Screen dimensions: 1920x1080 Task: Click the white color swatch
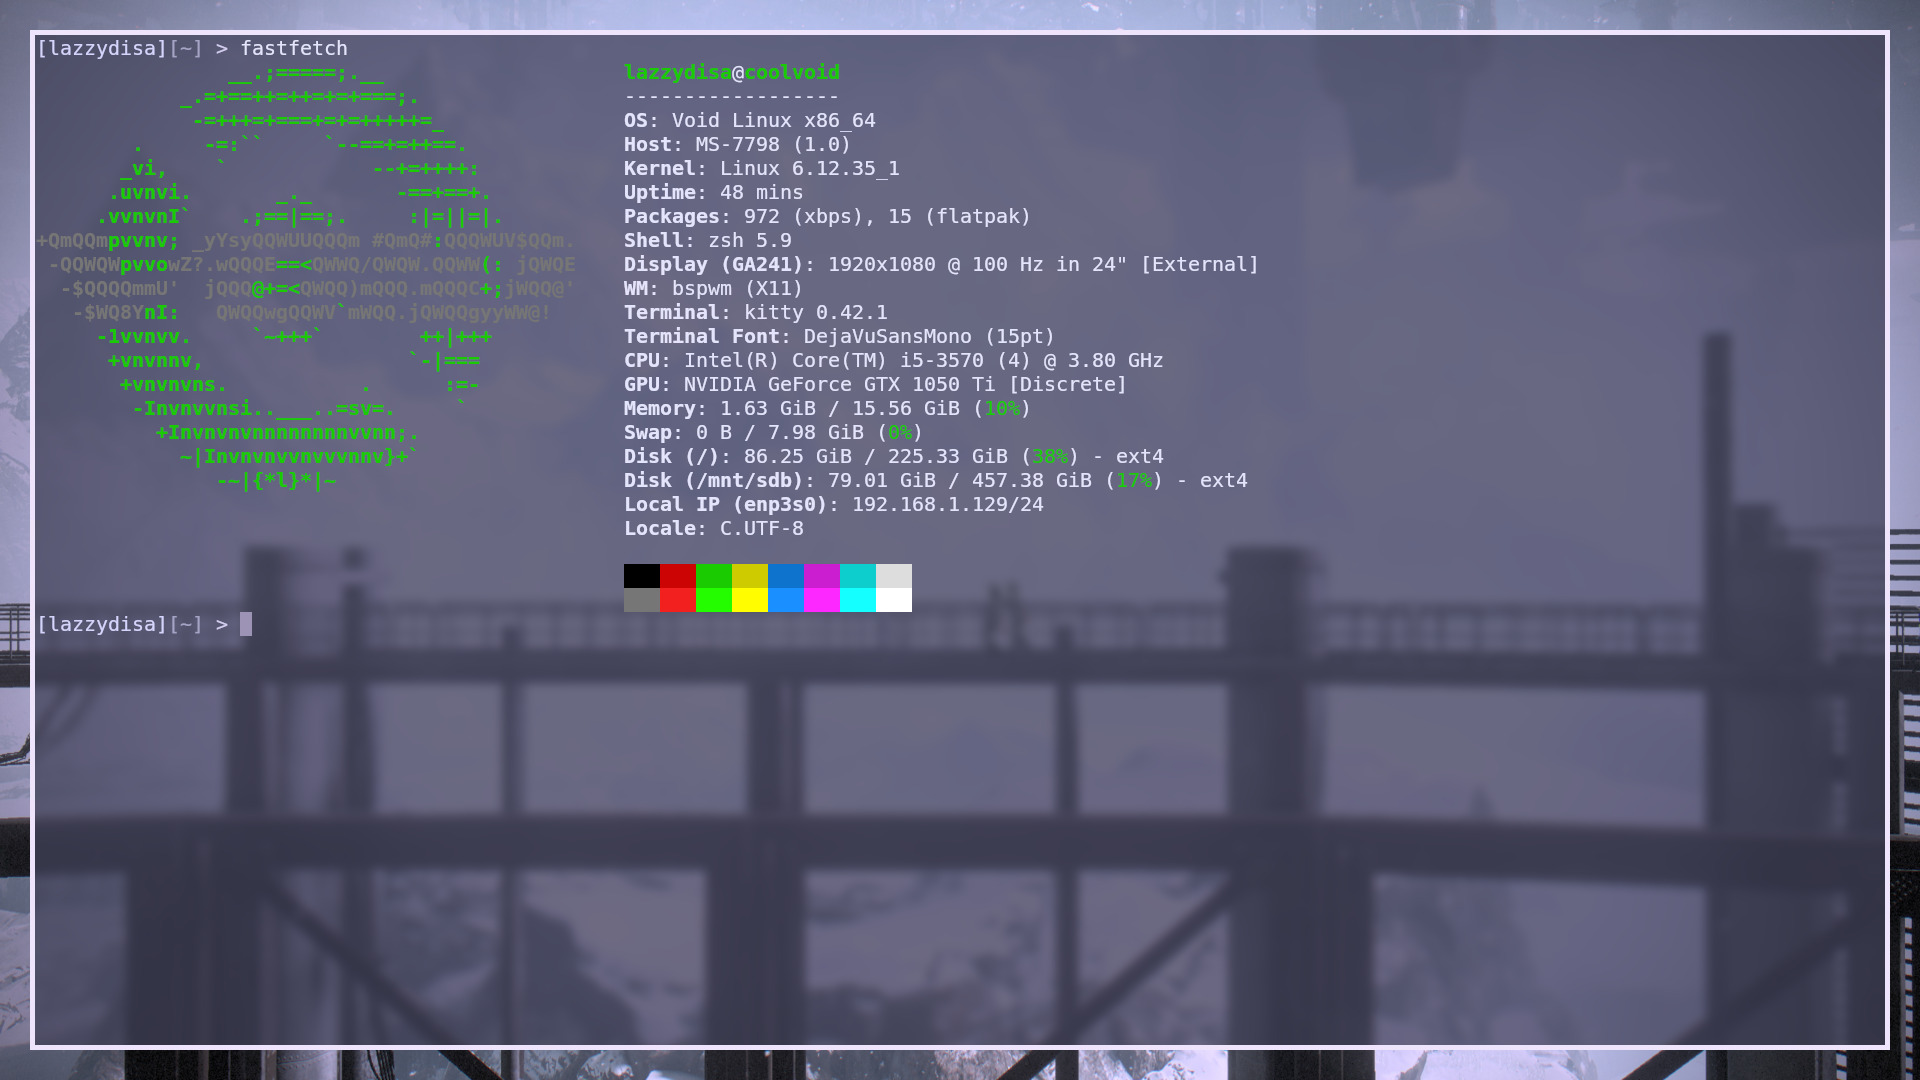click(893, 600)
